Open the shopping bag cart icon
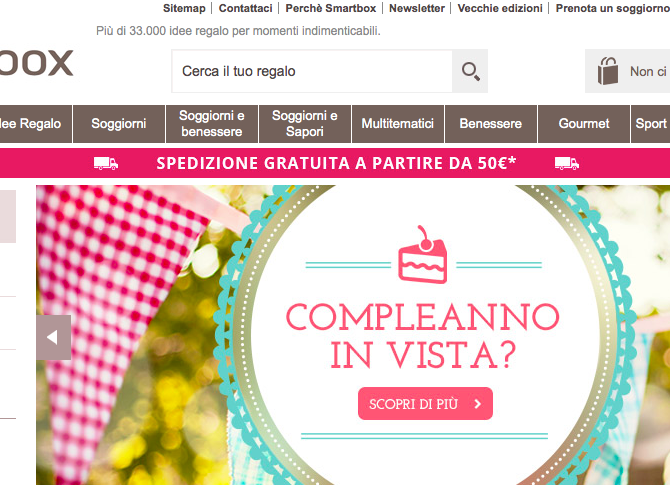This screenshot has height=488, width=670. click(608, 71)
